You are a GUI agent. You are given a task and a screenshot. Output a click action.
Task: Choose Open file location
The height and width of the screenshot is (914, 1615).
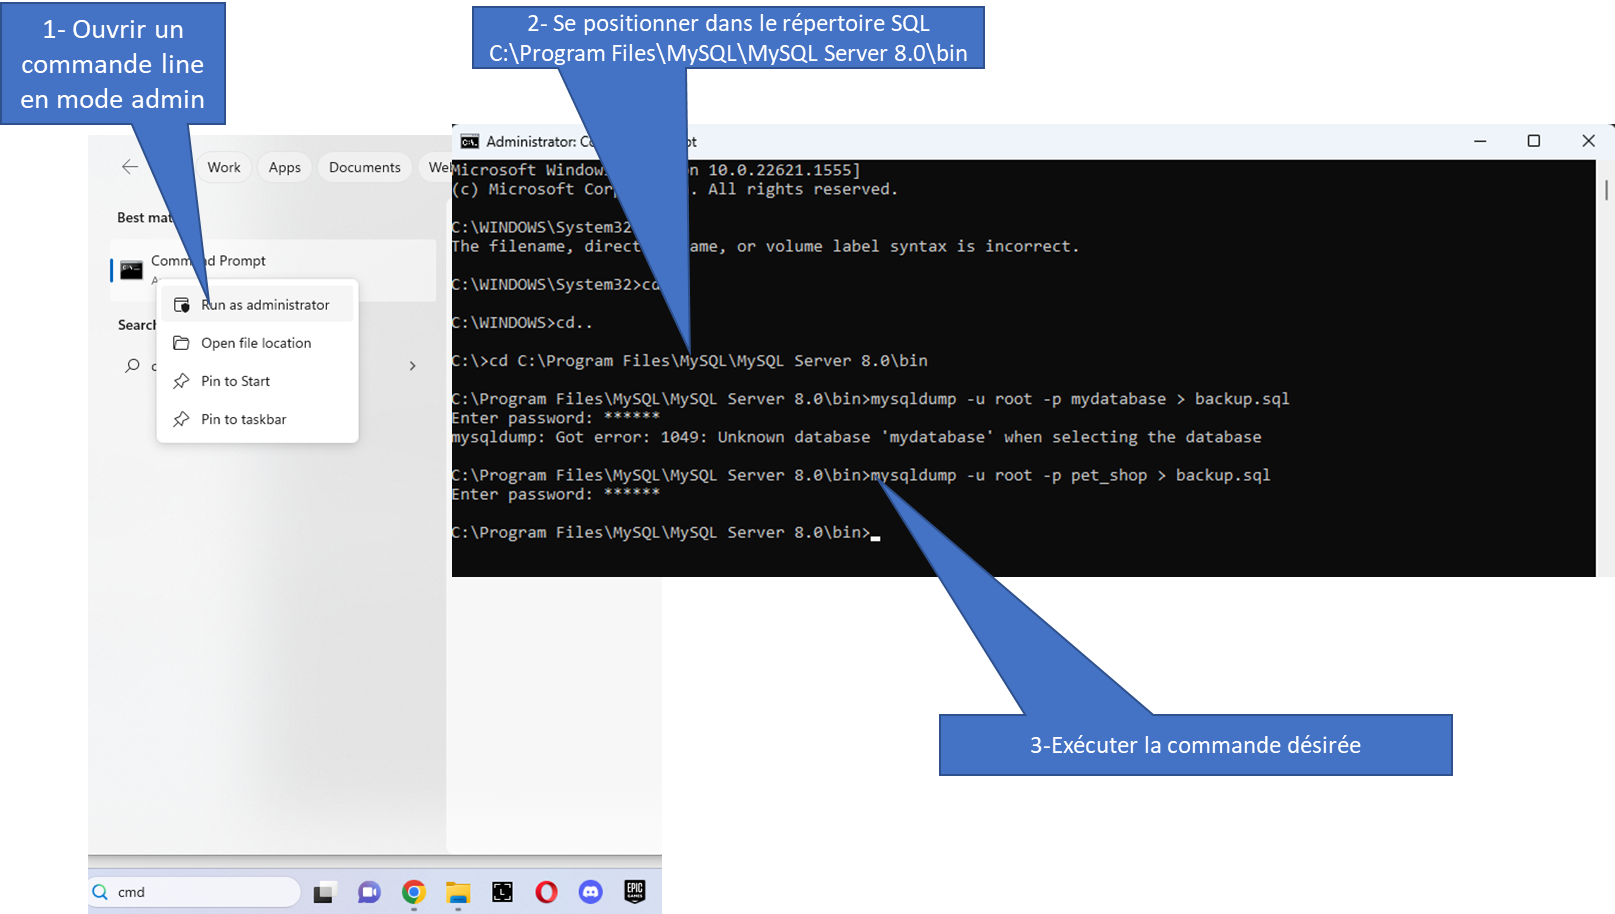pyautogui.click(x=258, y=343)
